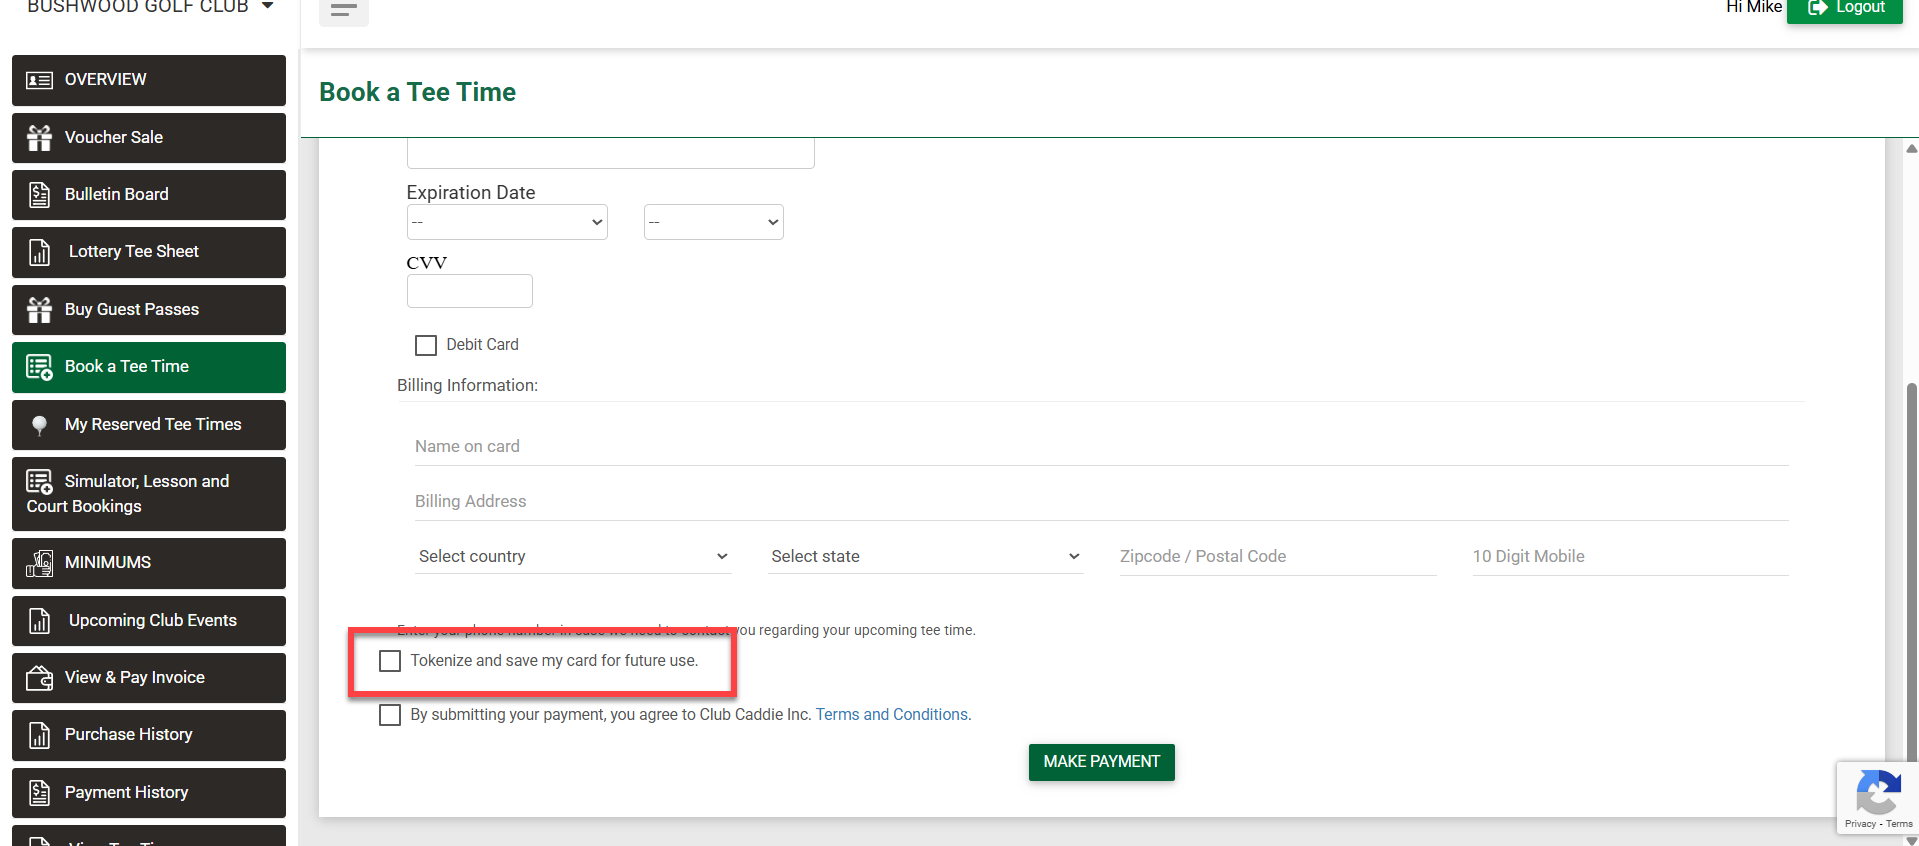
Task: Expand the Select state dropdown
Action: click(925, 557)
